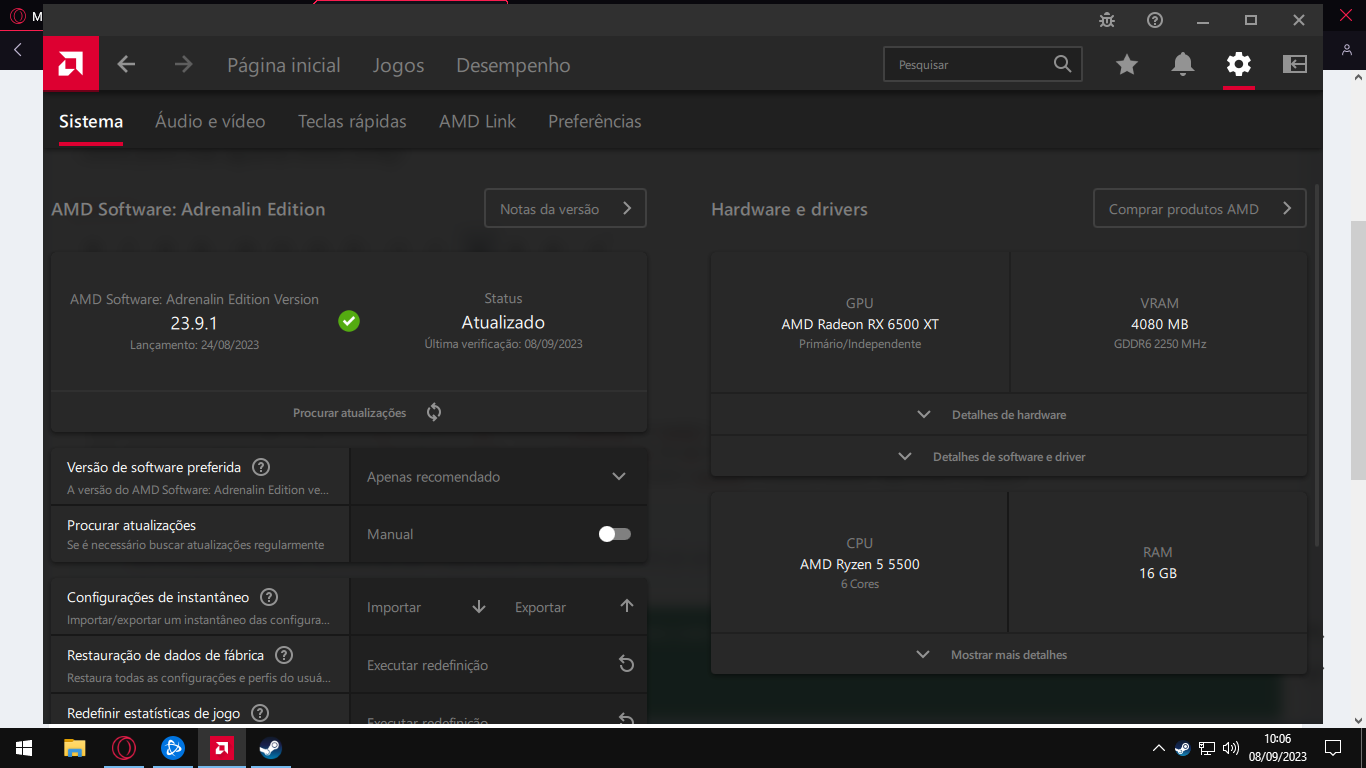Image resolution: width=1366 pixels, height=768 pixels.
Task: Switch to the Sistema tab
Action: tap(91, 121)
